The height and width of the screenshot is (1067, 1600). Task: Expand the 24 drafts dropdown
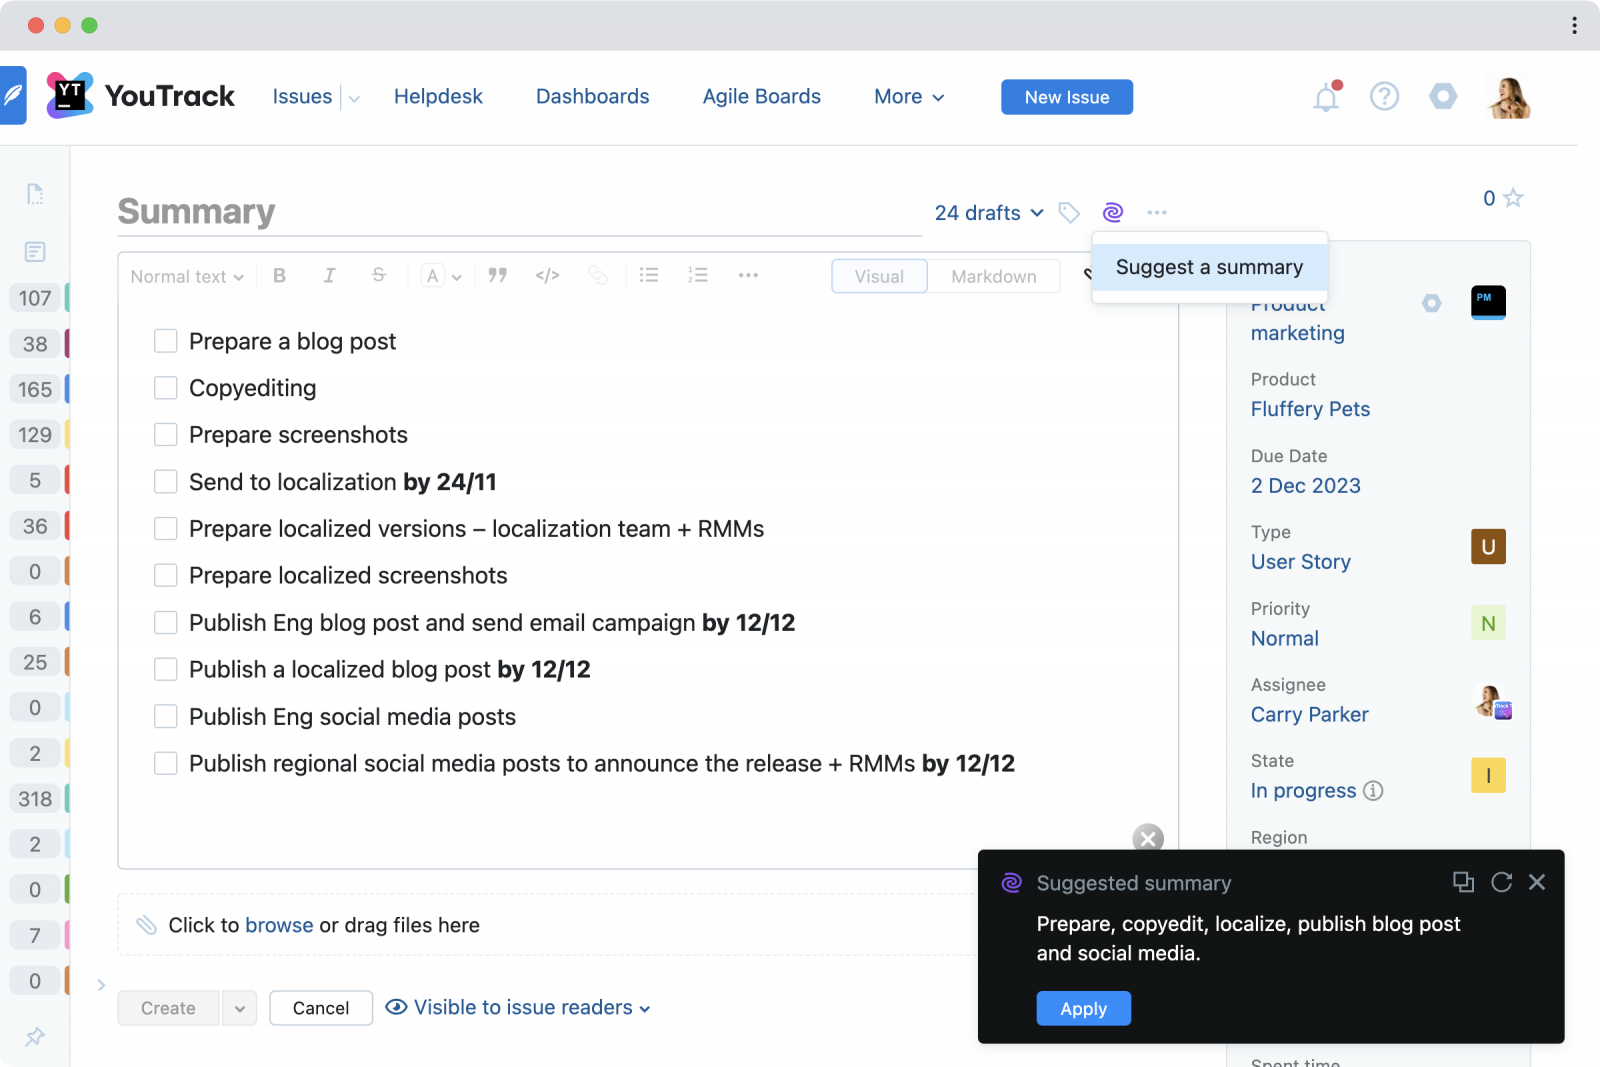tap(989, 212)
